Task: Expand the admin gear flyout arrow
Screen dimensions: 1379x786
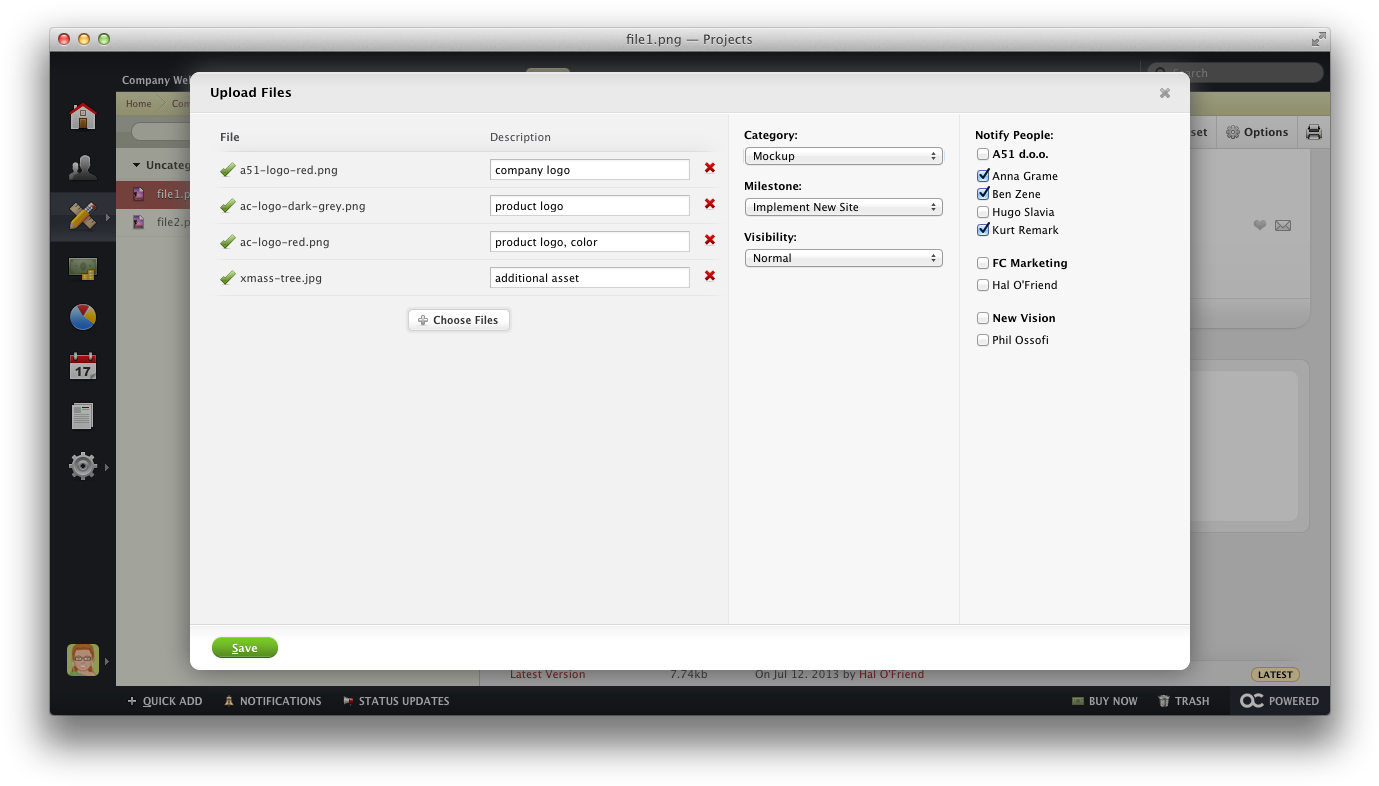Action: (x=107, y=467)
